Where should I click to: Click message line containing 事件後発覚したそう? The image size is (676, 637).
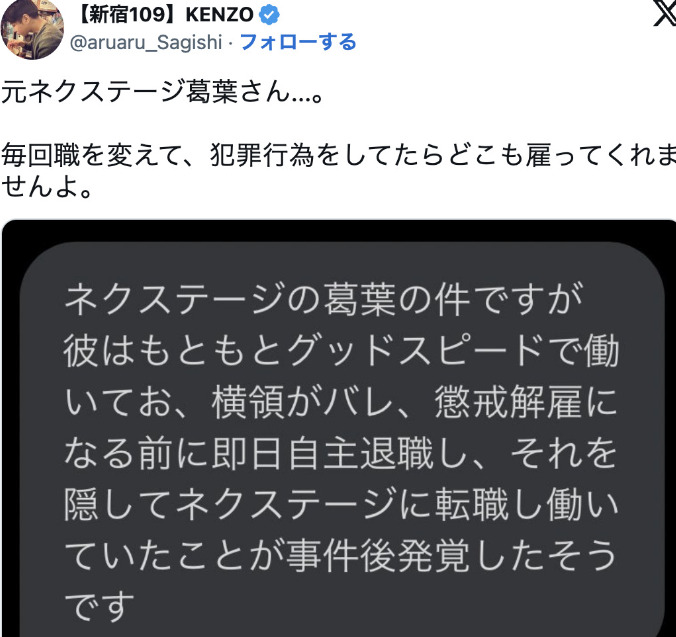pos(341,556)
